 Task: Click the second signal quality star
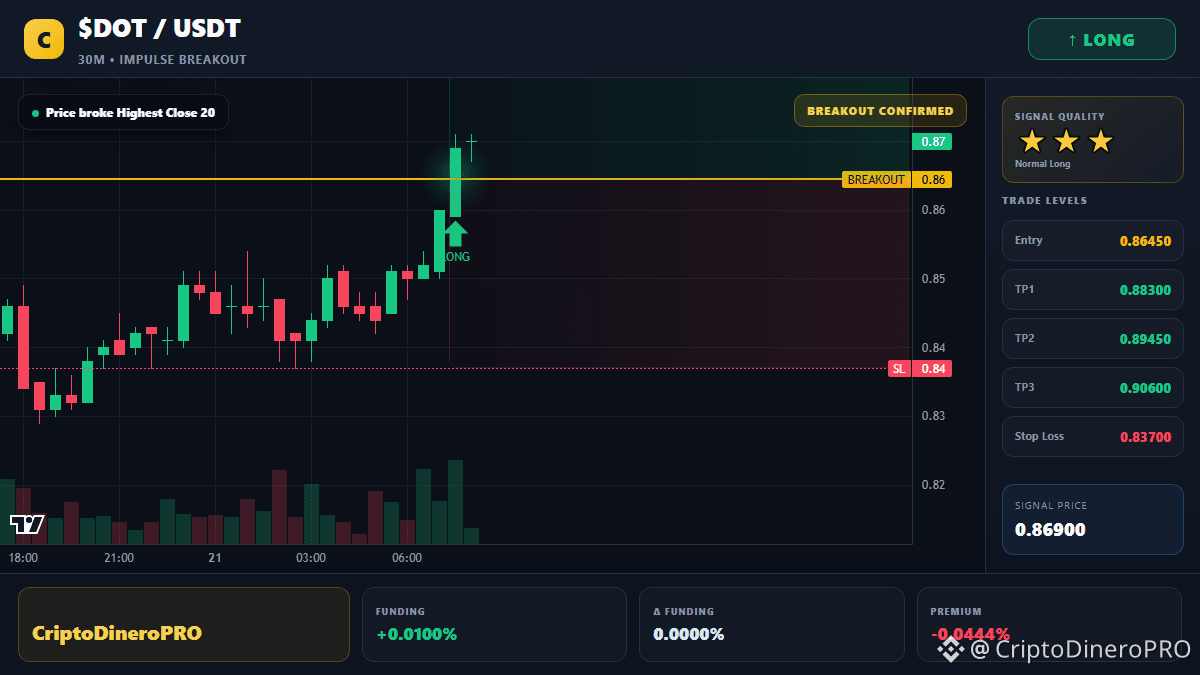(1066, 141)
